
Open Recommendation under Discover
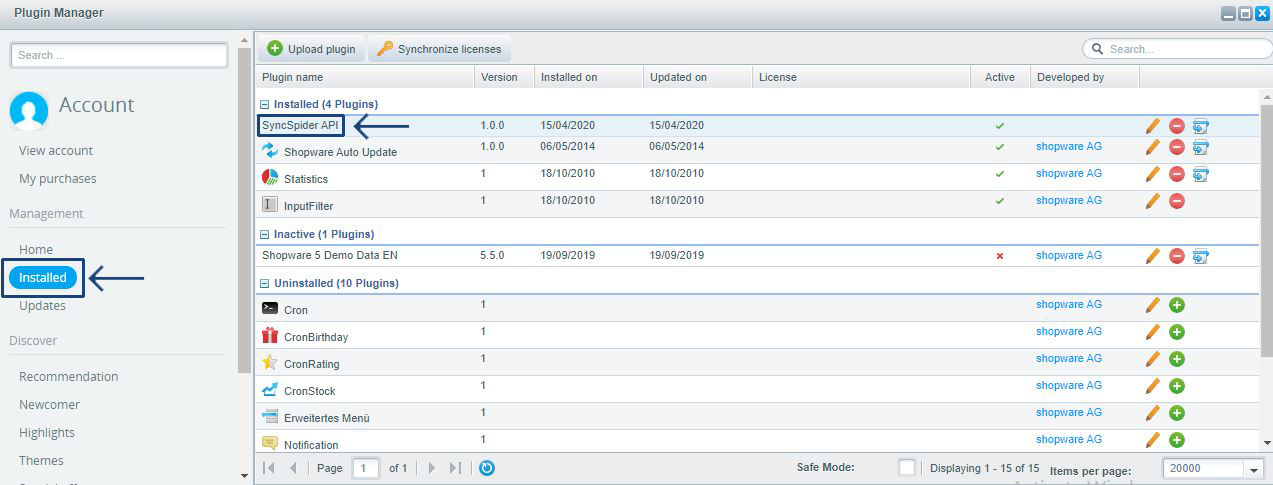69,377
